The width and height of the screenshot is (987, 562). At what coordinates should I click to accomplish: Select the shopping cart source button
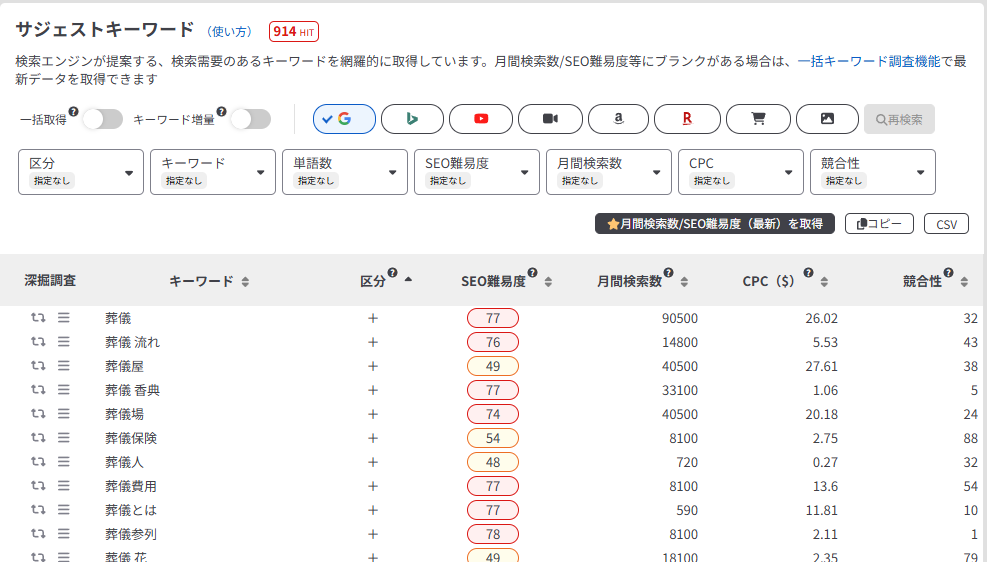[x=757, y=119]
